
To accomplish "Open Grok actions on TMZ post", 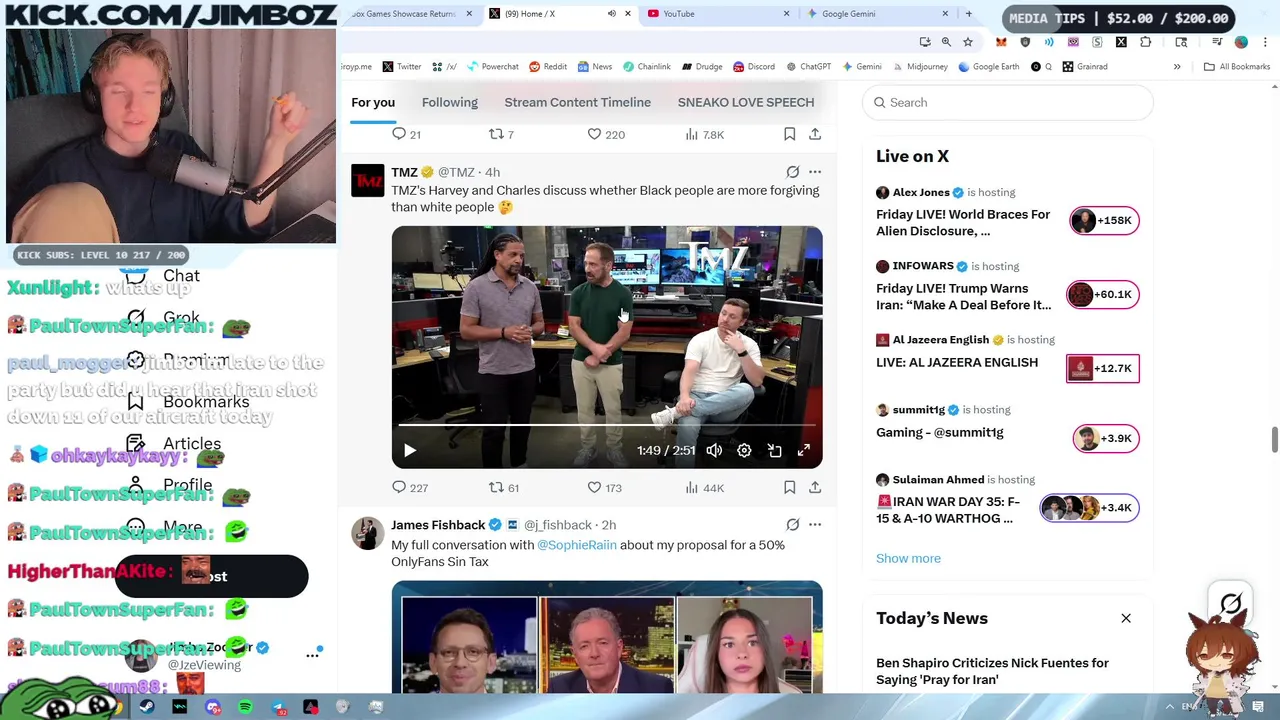I will click(793, 172).
